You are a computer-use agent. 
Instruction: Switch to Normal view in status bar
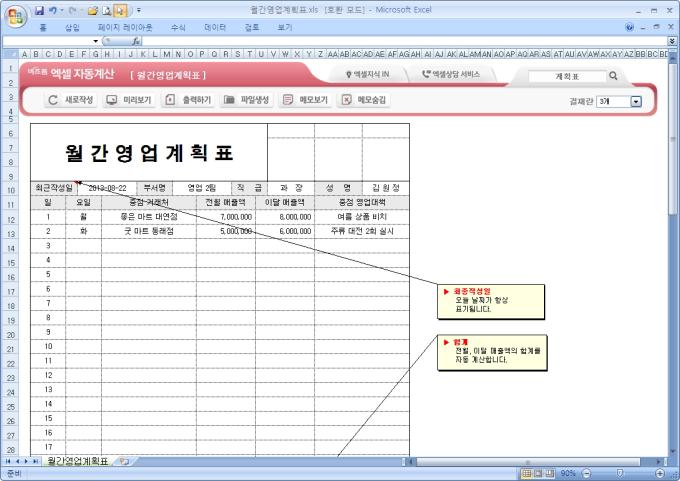tap(526, 473)
